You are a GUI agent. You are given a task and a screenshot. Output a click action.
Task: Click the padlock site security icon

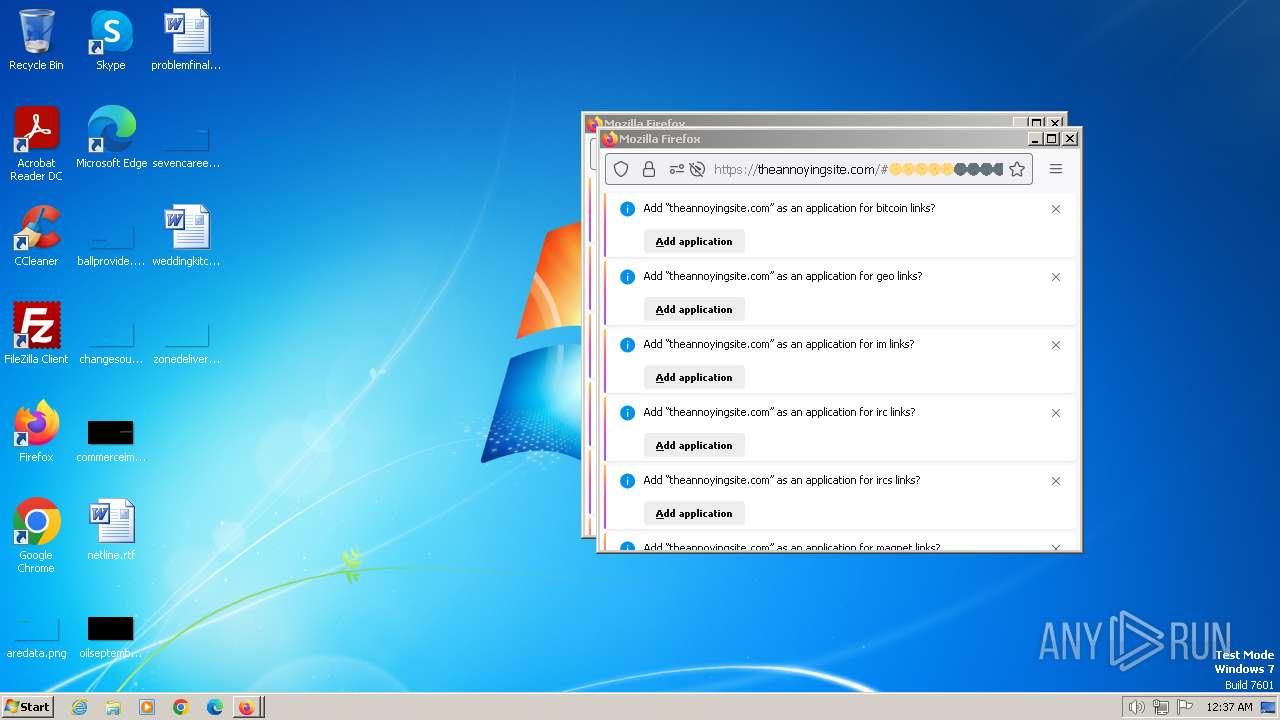pyautogui.click(x=649, y=169)
